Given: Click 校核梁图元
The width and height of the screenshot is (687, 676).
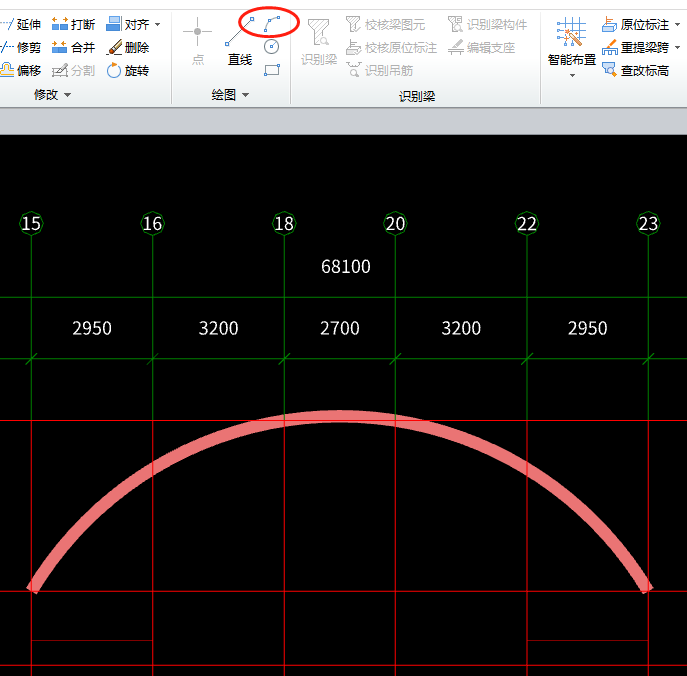Looking at the screenshot, I should pyautogui.click(x=386, y=25).
